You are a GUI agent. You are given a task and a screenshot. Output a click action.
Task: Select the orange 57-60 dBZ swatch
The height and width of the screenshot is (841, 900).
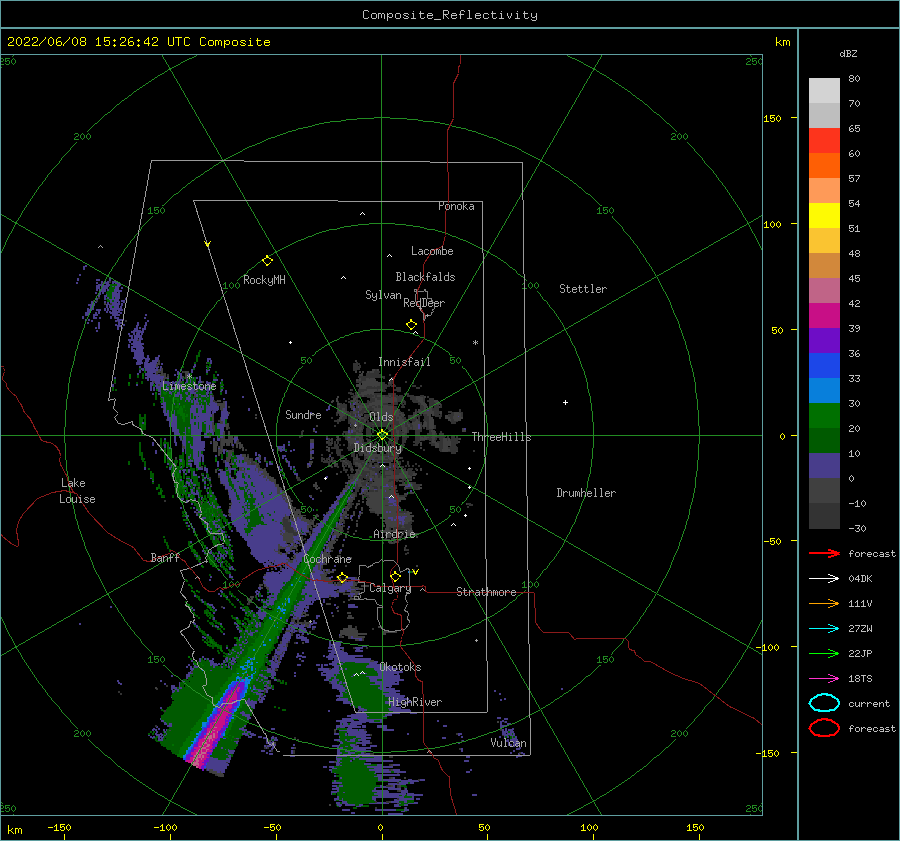tap(824, 166)
